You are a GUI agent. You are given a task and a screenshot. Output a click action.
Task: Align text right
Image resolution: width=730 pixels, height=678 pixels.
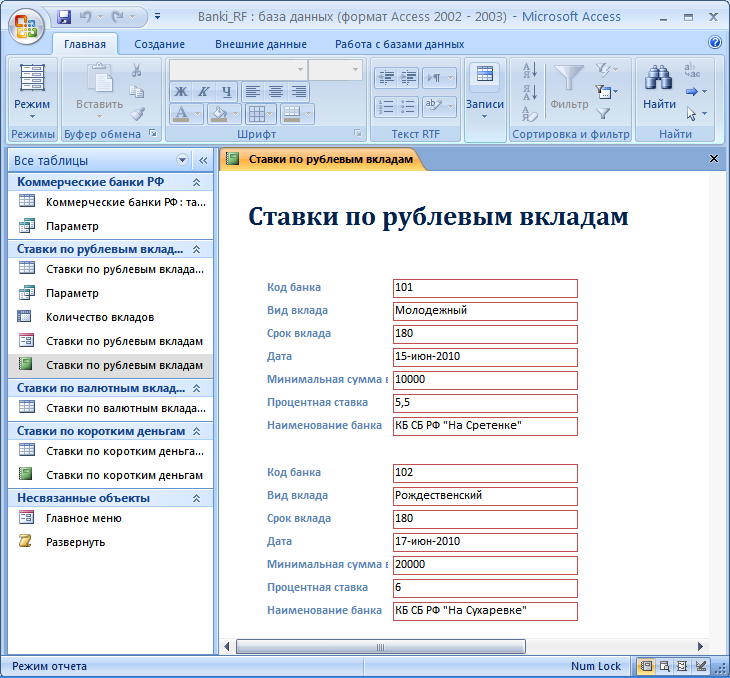point(298,92)
